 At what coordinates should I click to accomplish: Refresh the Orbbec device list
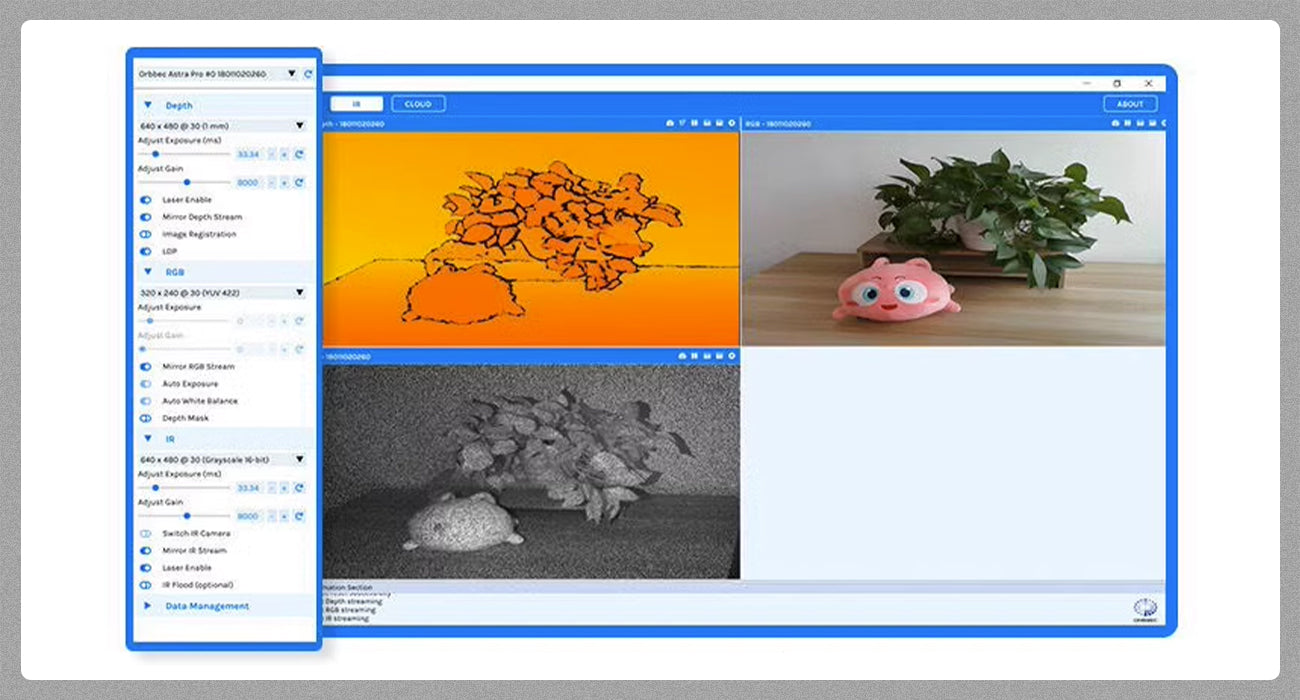[308, 74]
